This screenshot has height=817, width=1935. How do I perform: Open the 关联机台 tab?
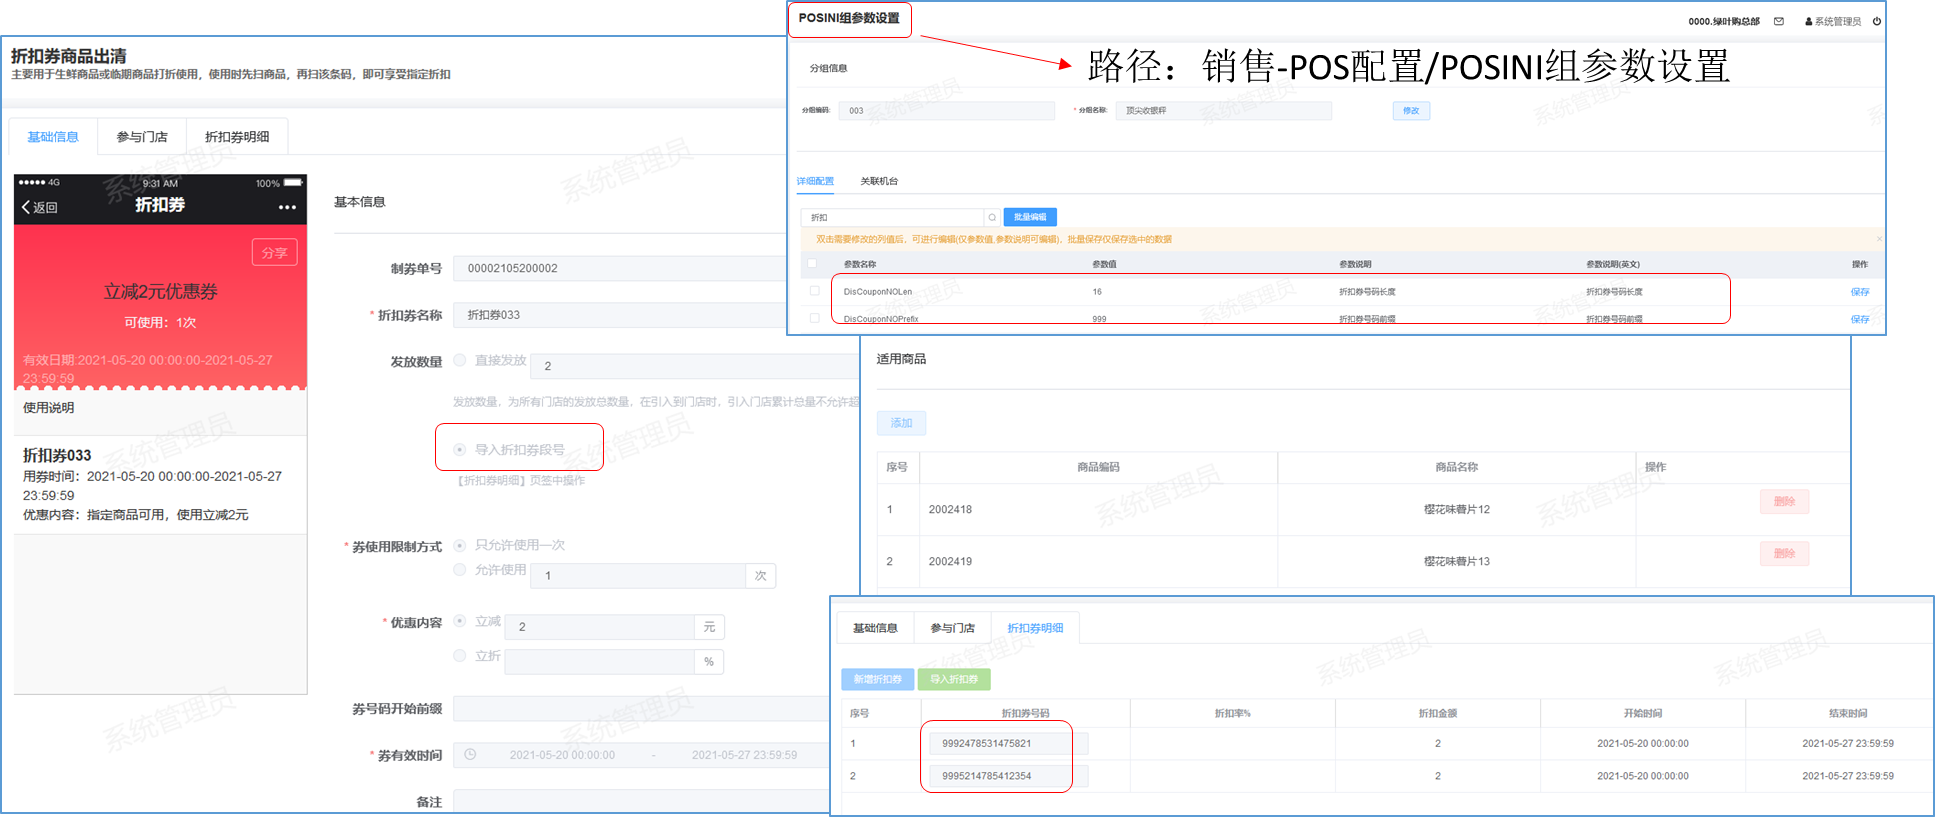coord(879,181)
